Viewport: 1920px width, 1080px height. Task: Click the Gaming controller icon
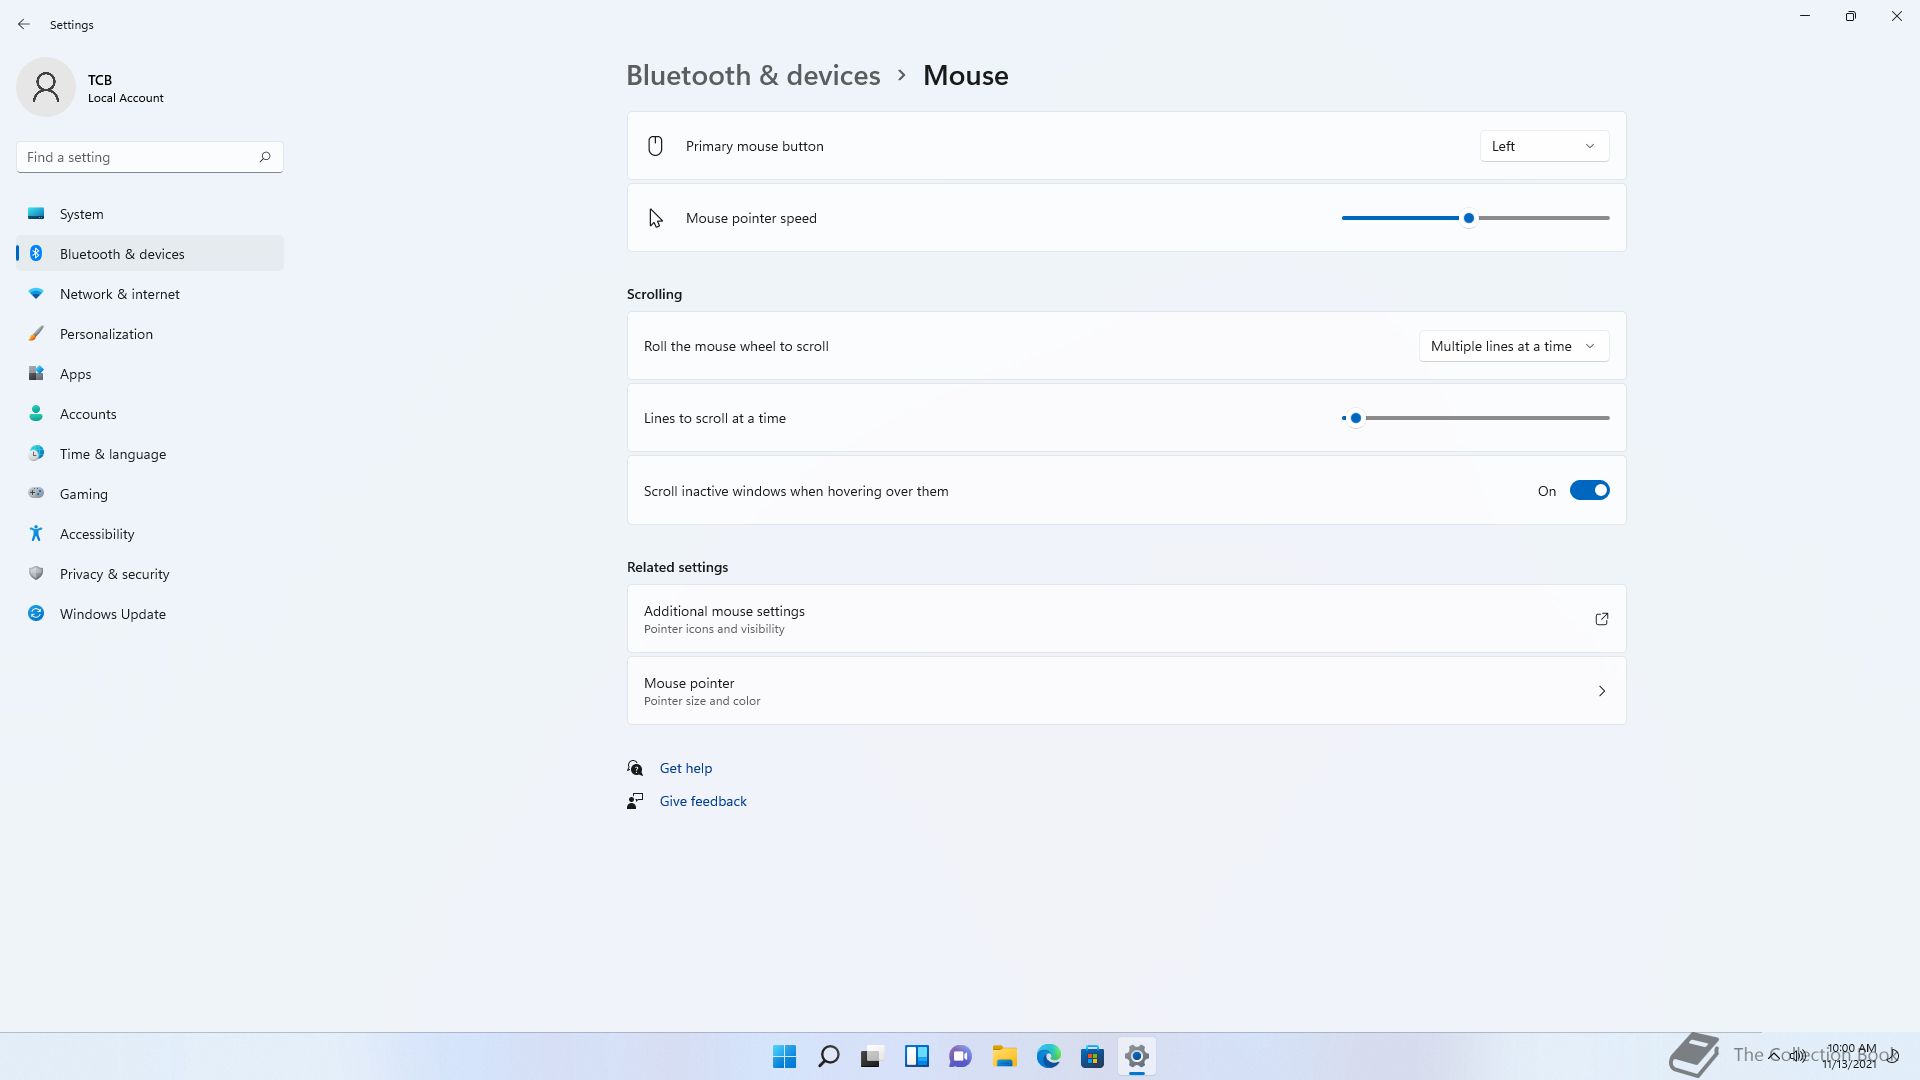point(36,493)
